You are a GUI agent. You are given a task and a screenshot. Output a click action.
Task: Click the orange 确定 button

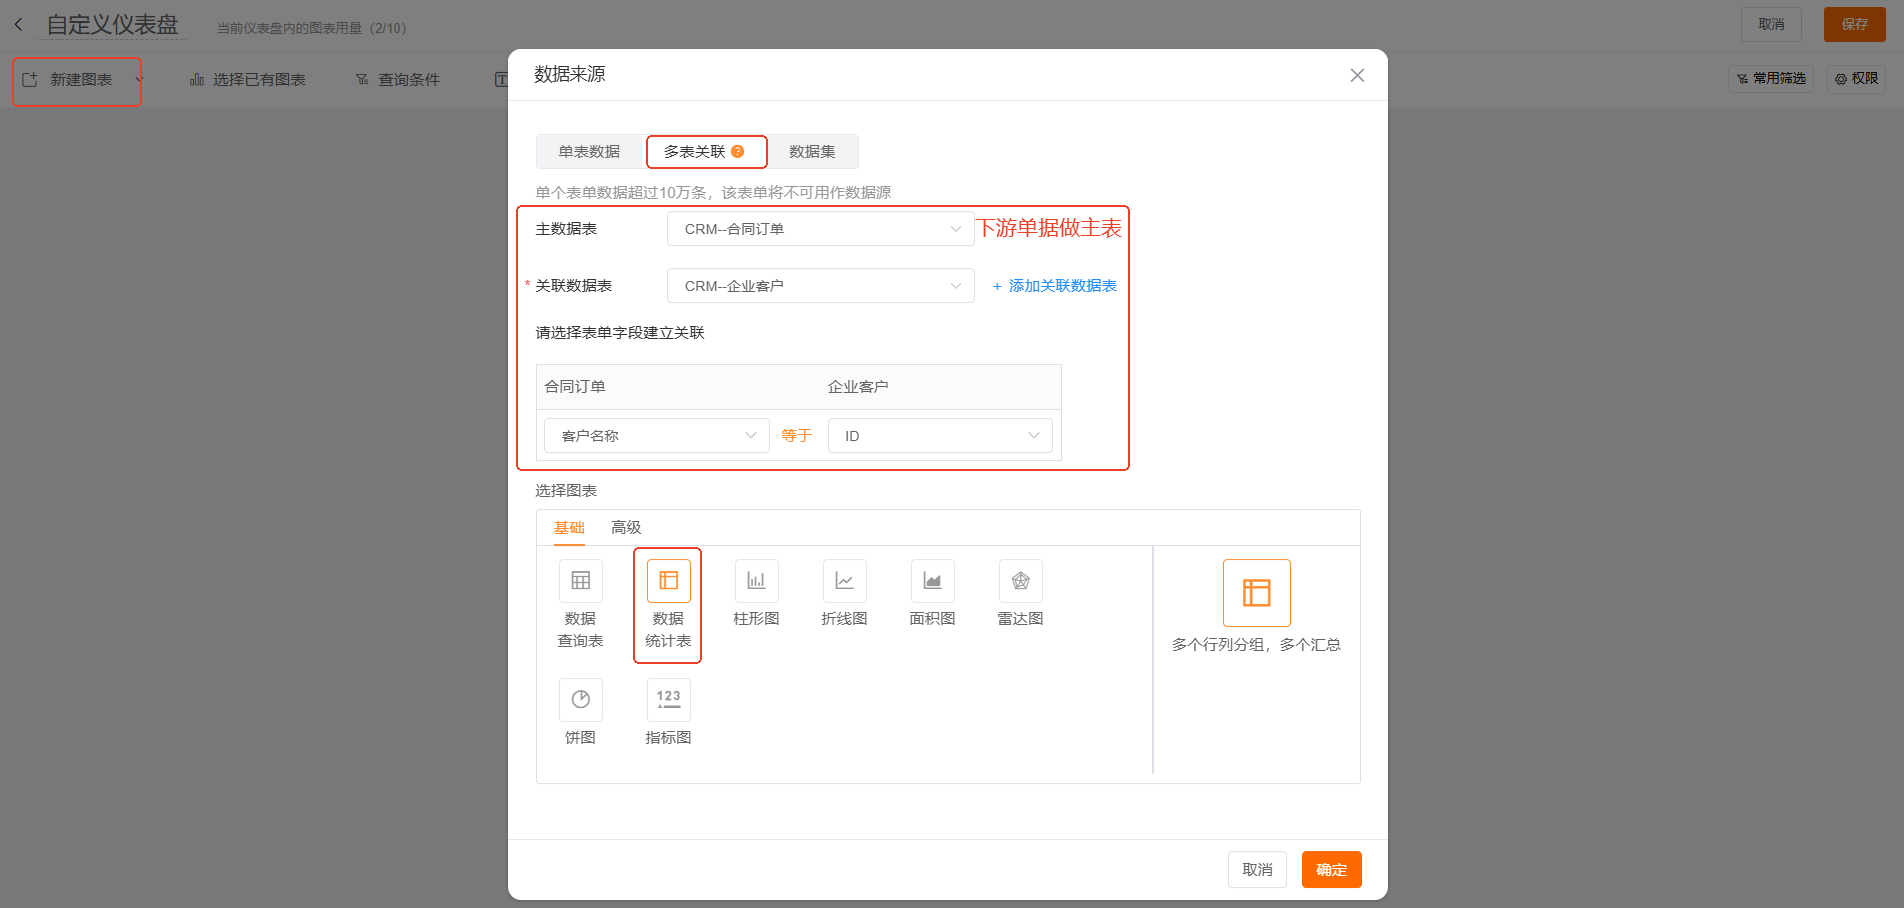click(x=1331, y=870)
